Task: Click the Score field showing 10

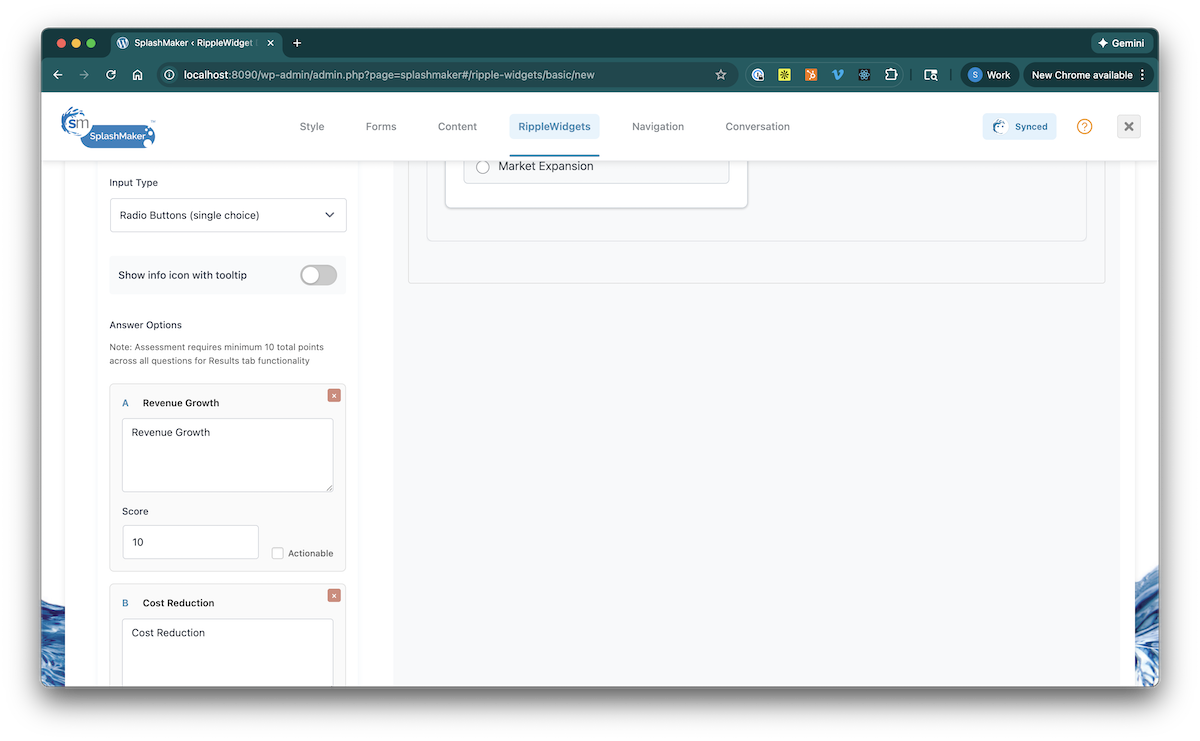Action: (x=190, y=542)
